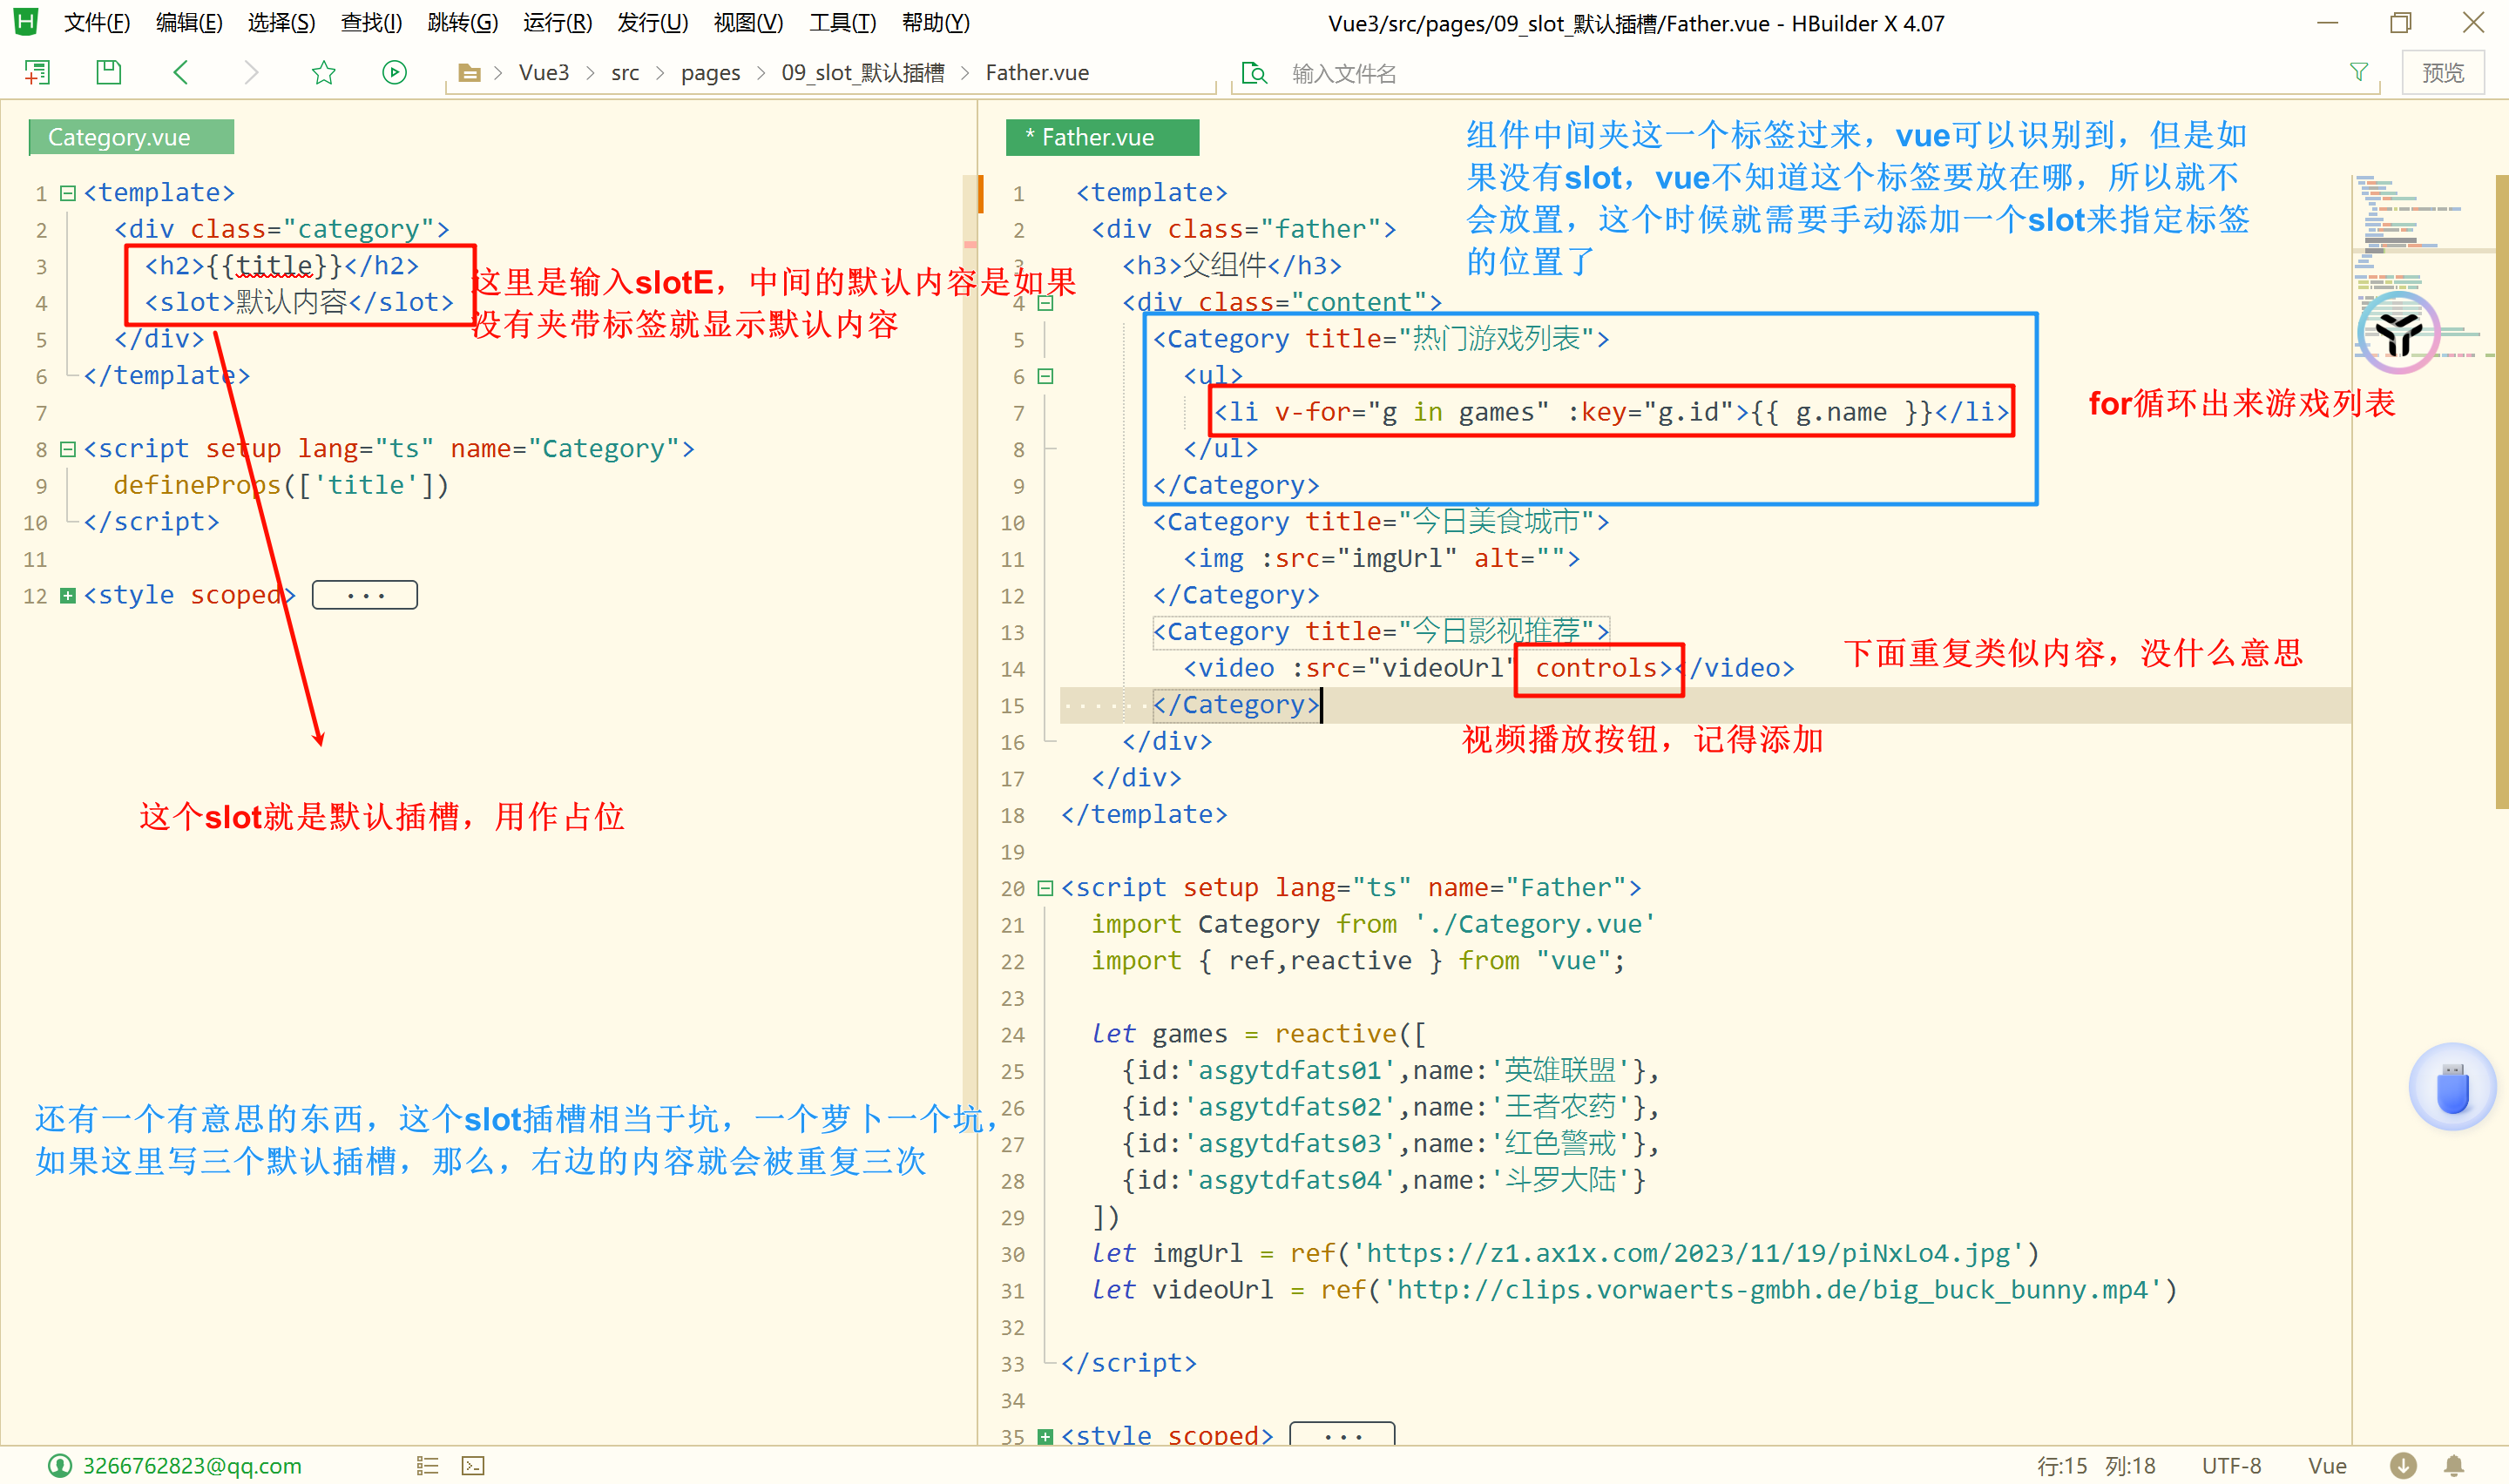The height and width of the screenshot is (1484, 2509).
Task: Collapse the template block in Category.vue
Action: pos(68,193)
